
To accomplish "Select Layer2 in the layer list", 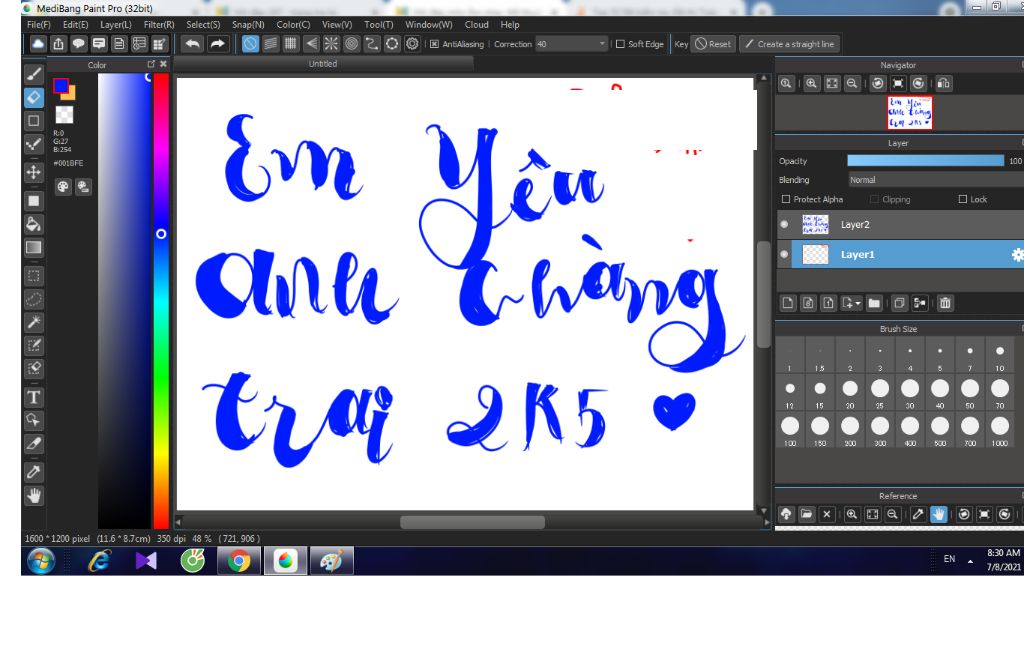I will (x=908, y=225).
